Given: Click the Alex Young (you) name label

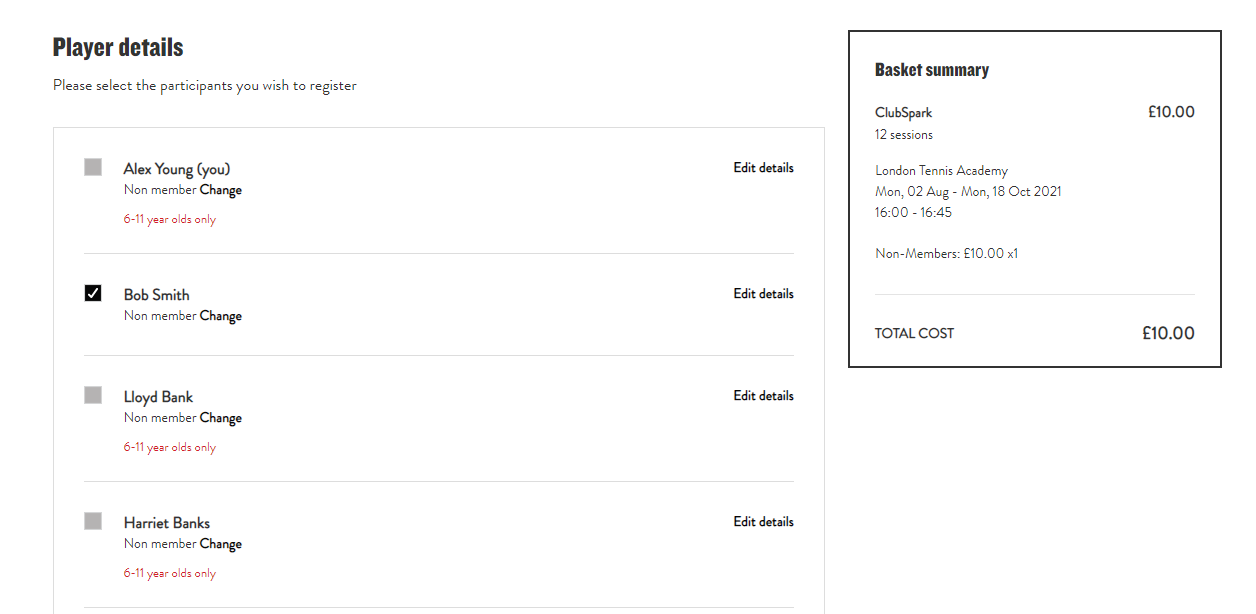Looking at the screenshot, I should [177, 169].
